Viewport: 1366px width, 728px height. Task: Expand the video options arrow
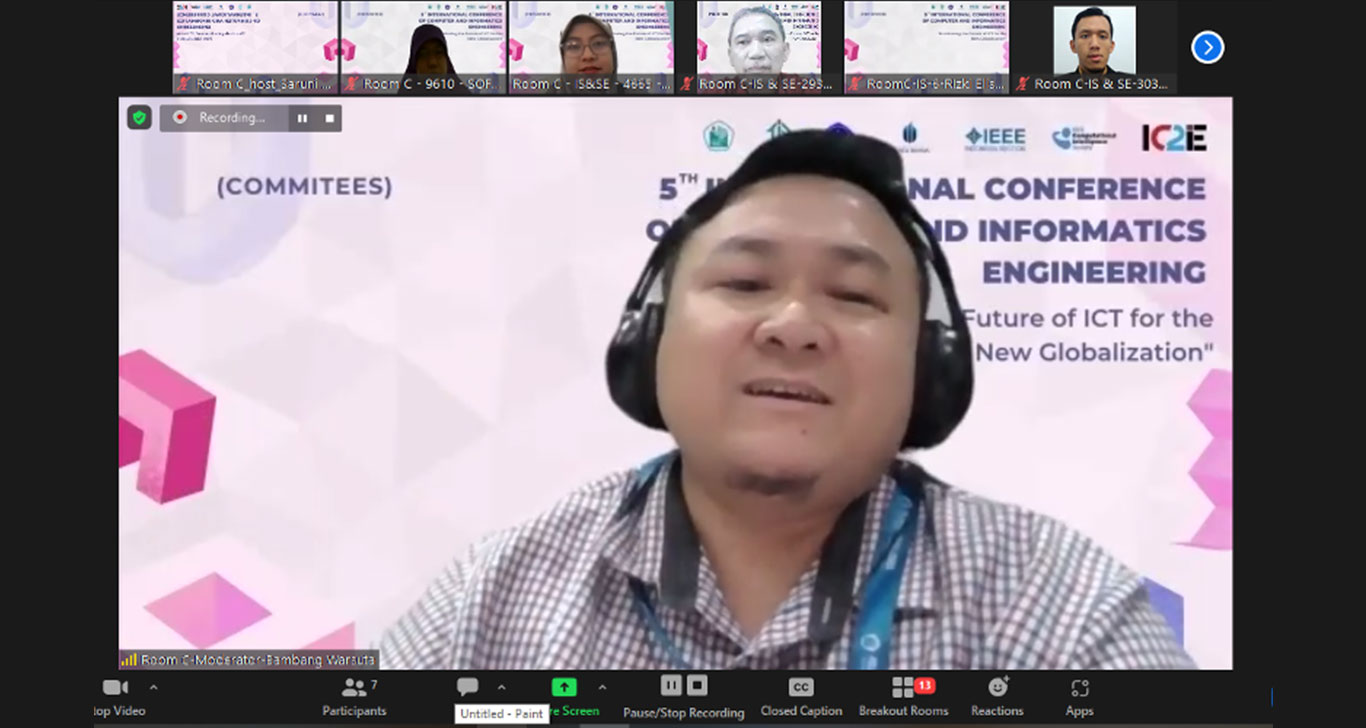[153, 687]
